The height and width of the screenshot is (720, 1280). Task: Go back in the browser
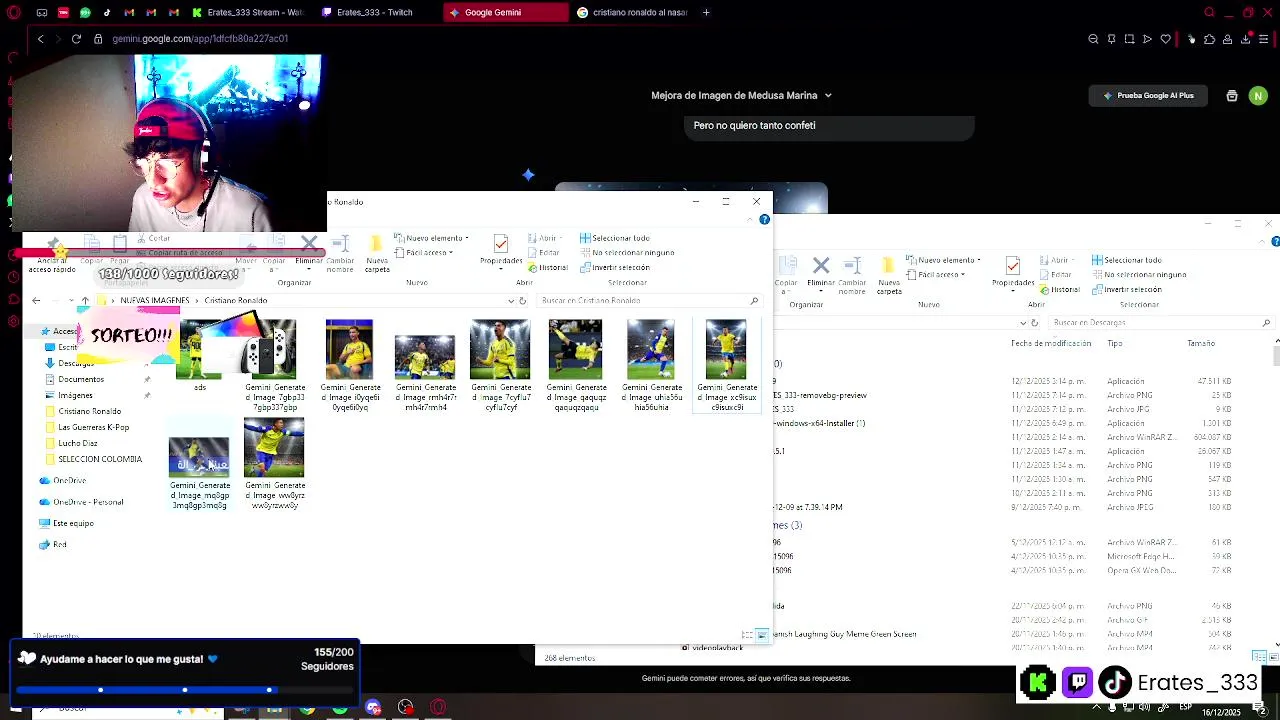coord(40,38)
